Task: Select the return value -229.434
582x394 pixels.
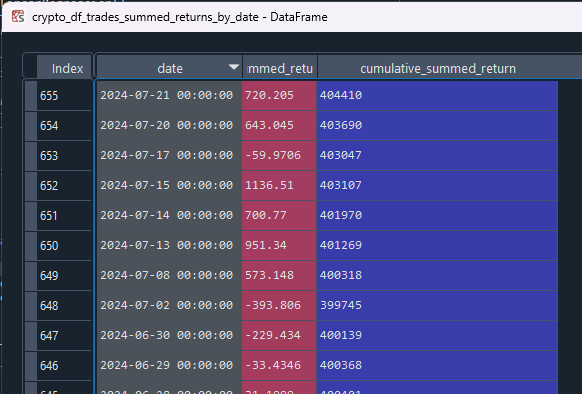Action: (x=279, y=336)
